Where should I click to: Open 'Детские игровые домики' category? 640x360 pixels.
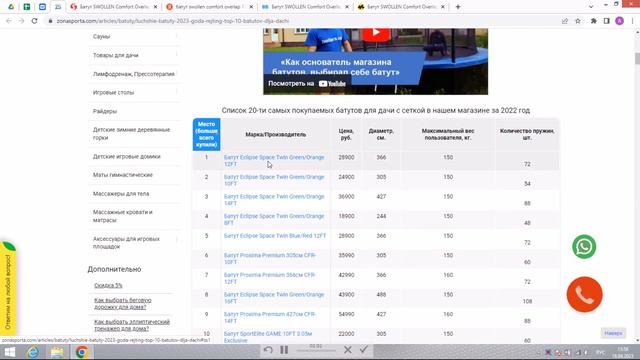[127, 156]
